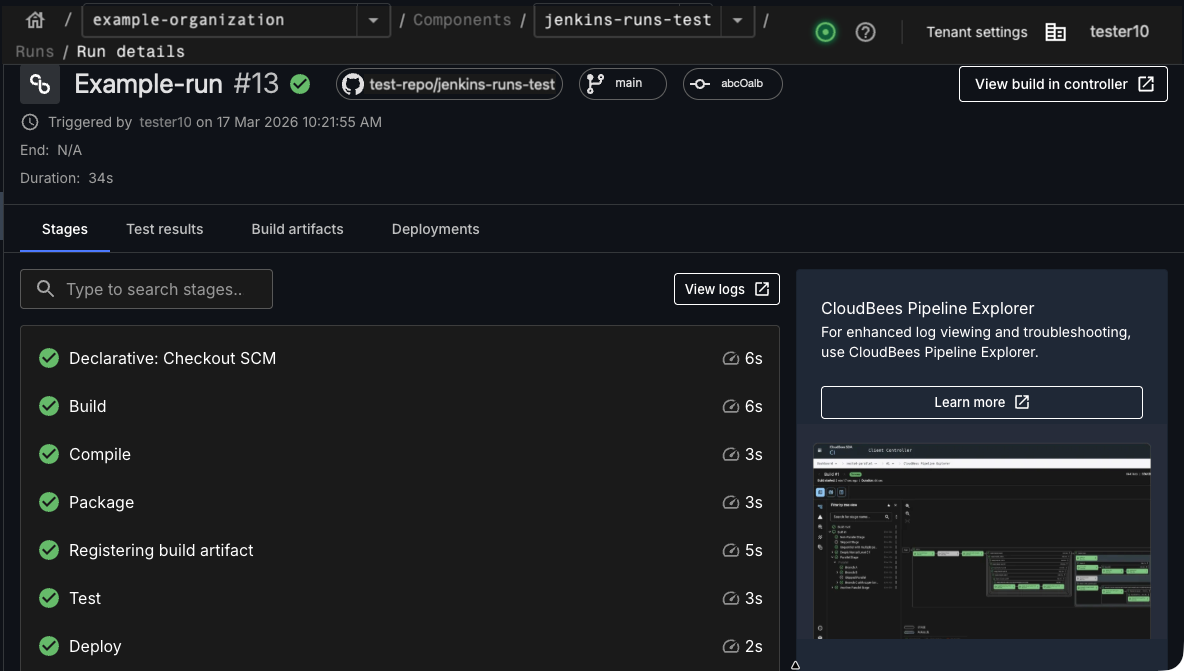Click the green status indicator icon
Screen dimensions: 1184x671
click(825, 32)
